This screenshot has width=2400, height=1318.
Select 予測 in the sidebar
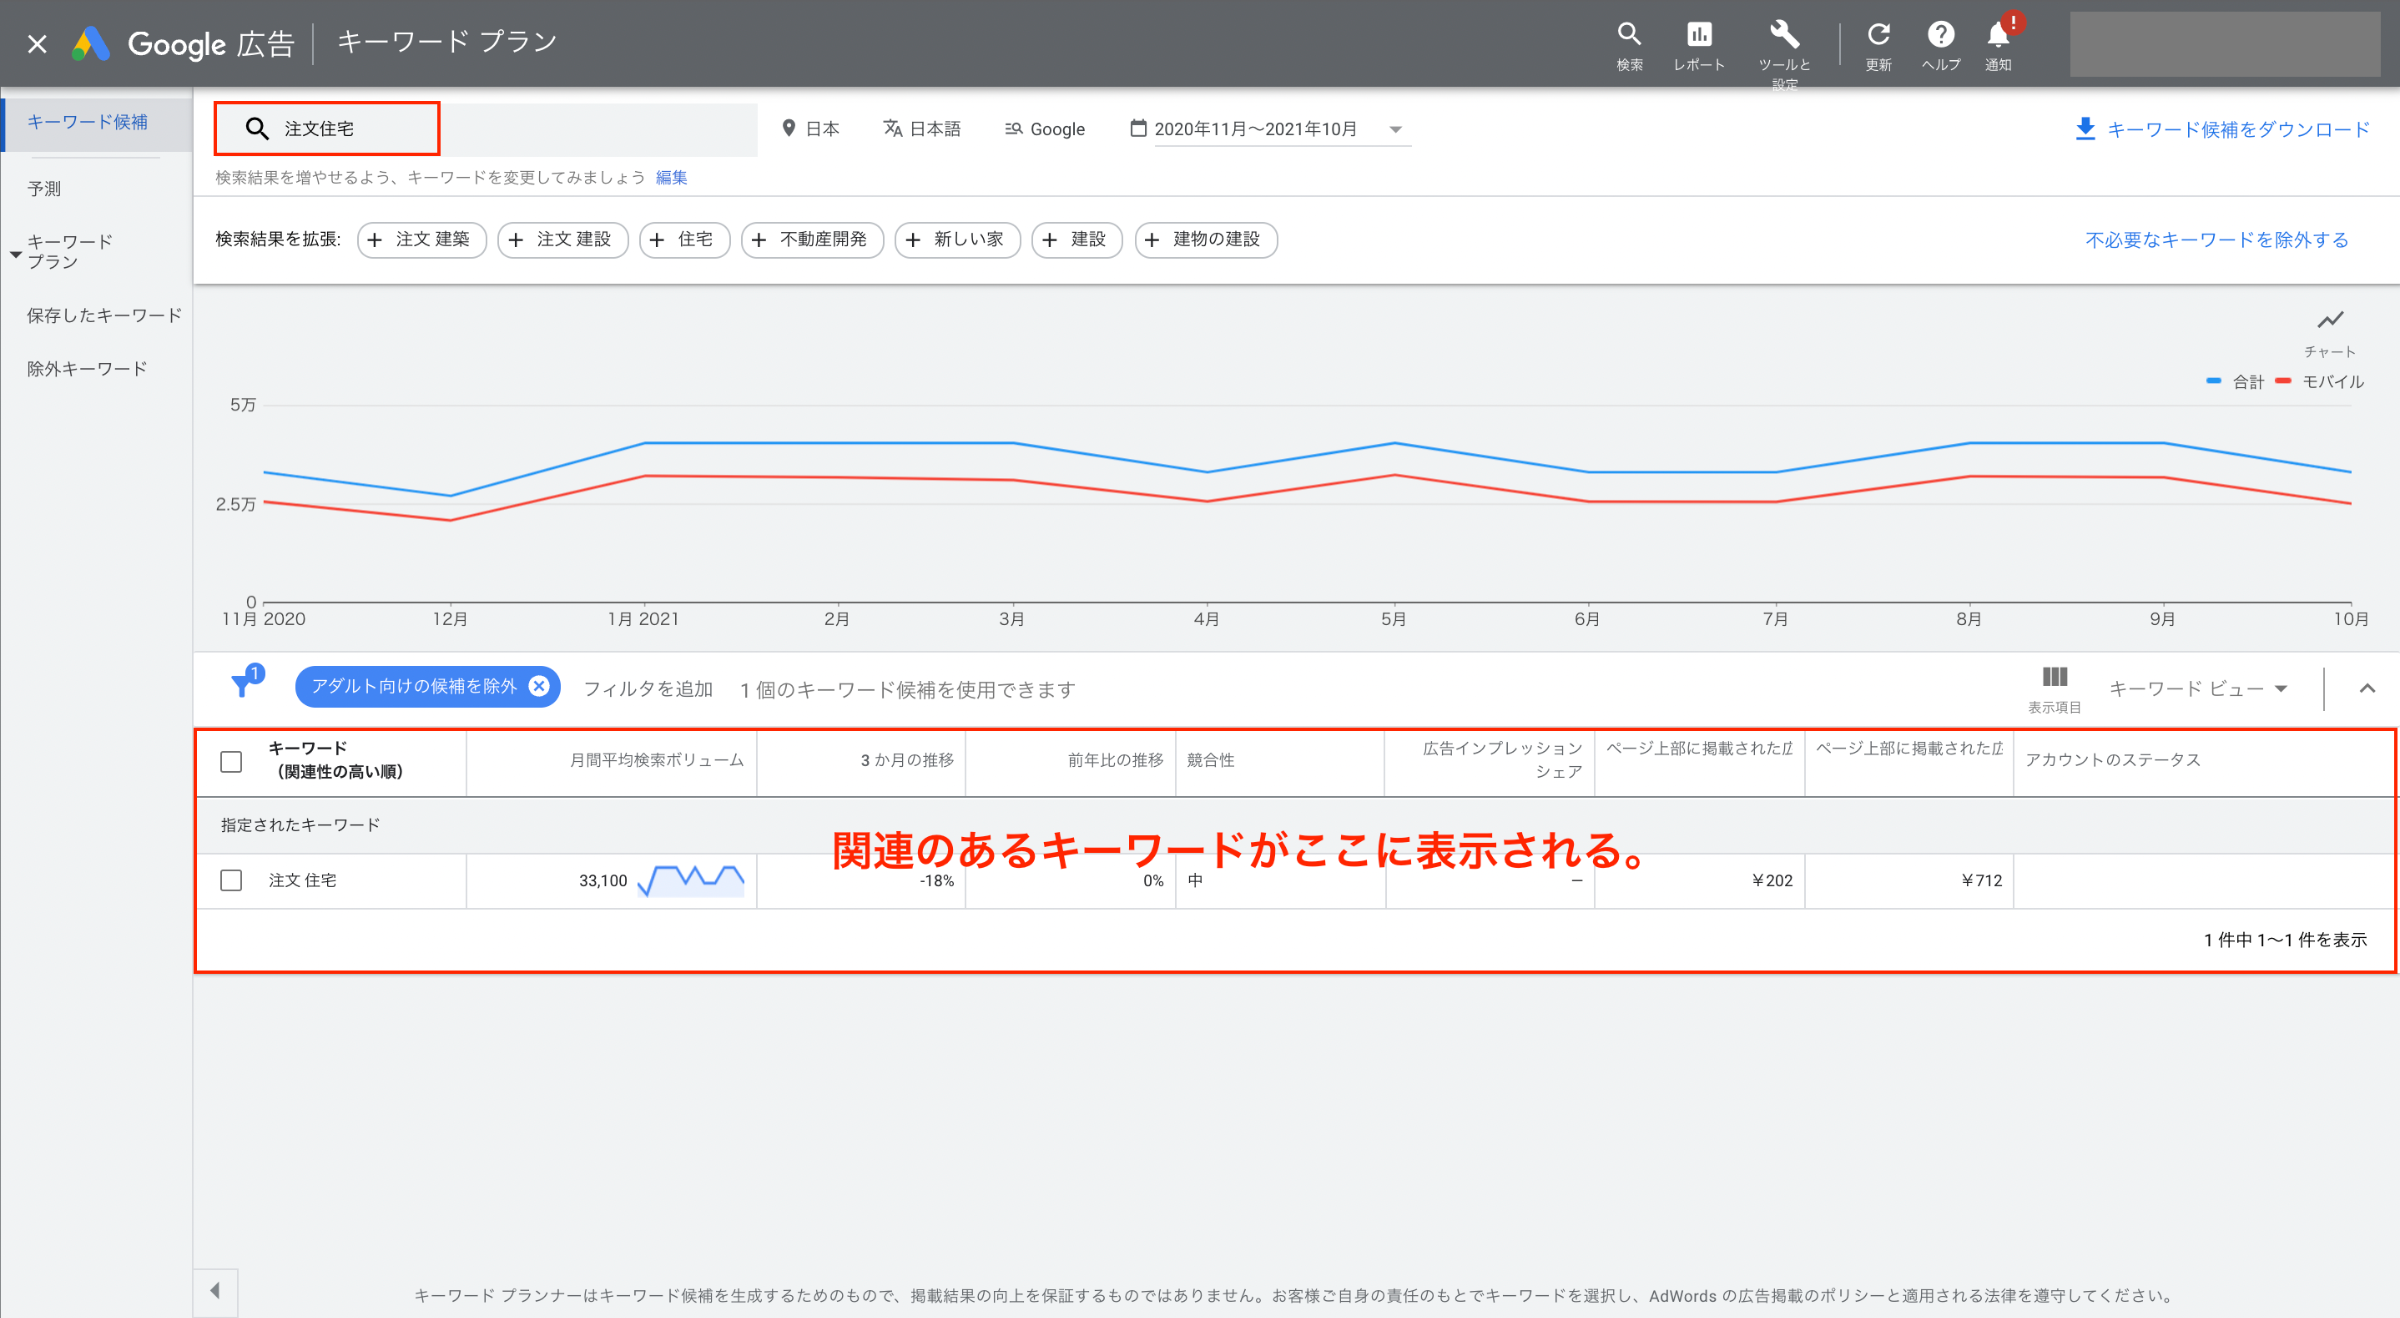[44, 188]
